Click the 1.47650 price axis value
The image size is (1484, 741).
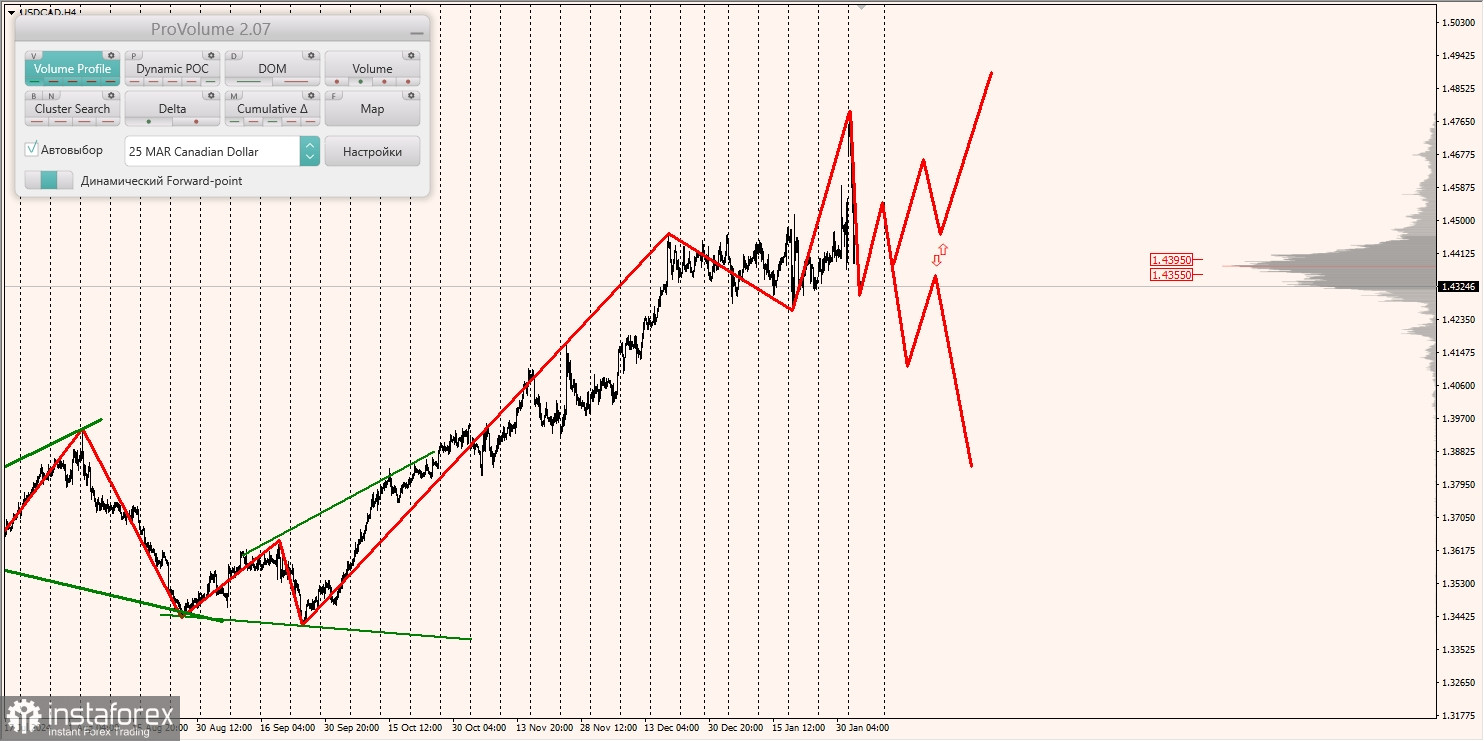(1458, 122)
